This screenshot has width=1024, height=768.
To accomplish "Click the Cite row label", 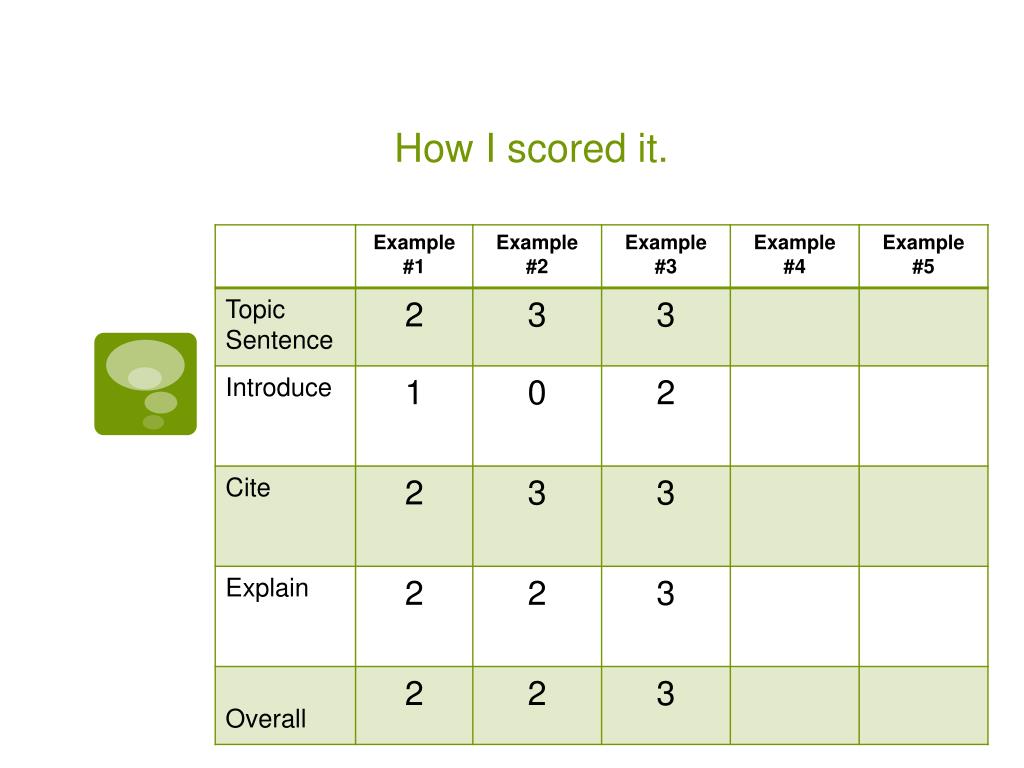I will [248, 488].
